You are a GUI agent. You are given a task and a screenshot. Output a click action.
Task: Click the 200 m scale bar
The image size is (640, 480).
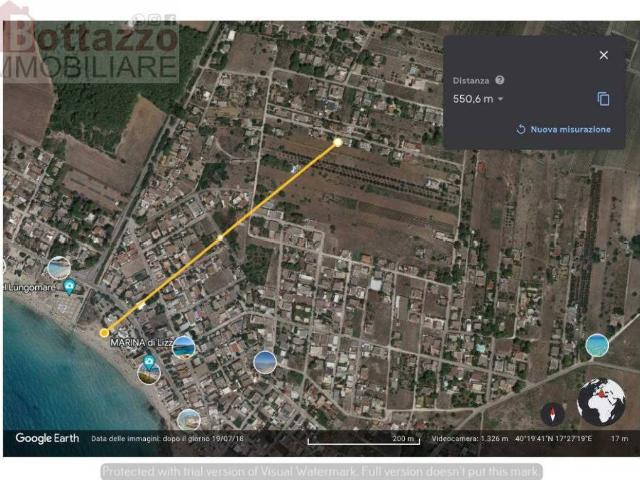point(362,440)
